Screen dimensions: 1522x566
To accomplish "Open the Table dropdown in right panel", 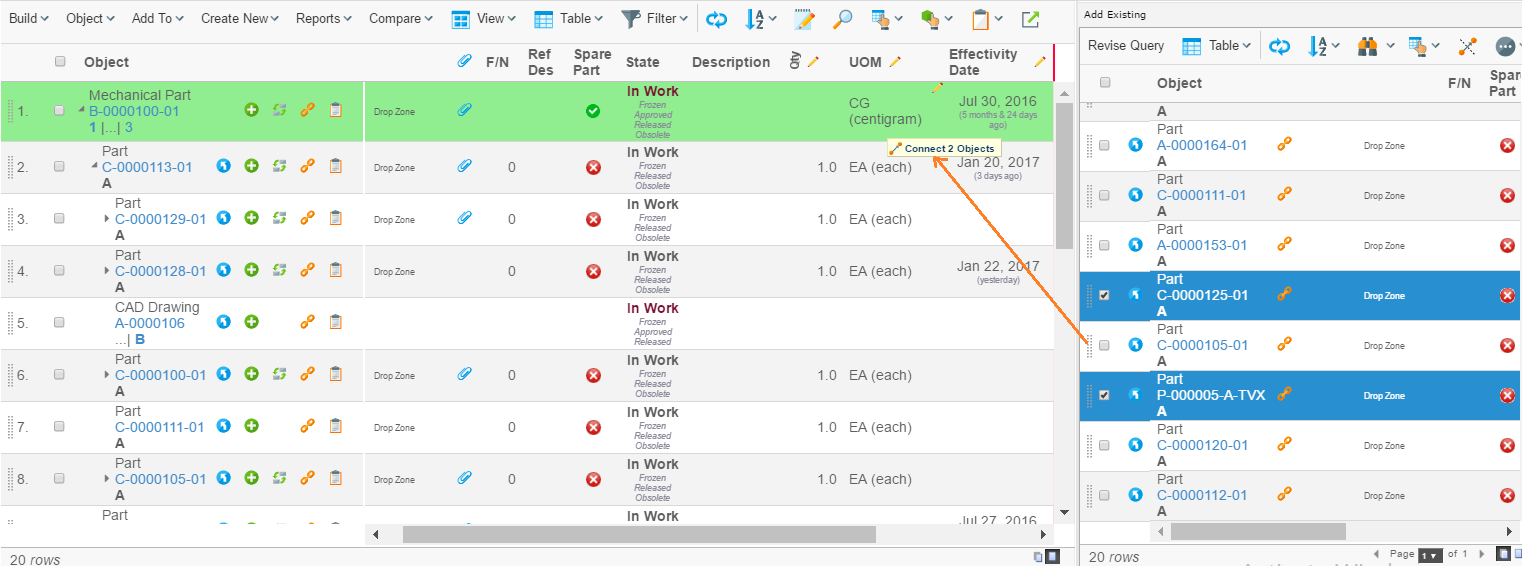I will click(1217, 46).
